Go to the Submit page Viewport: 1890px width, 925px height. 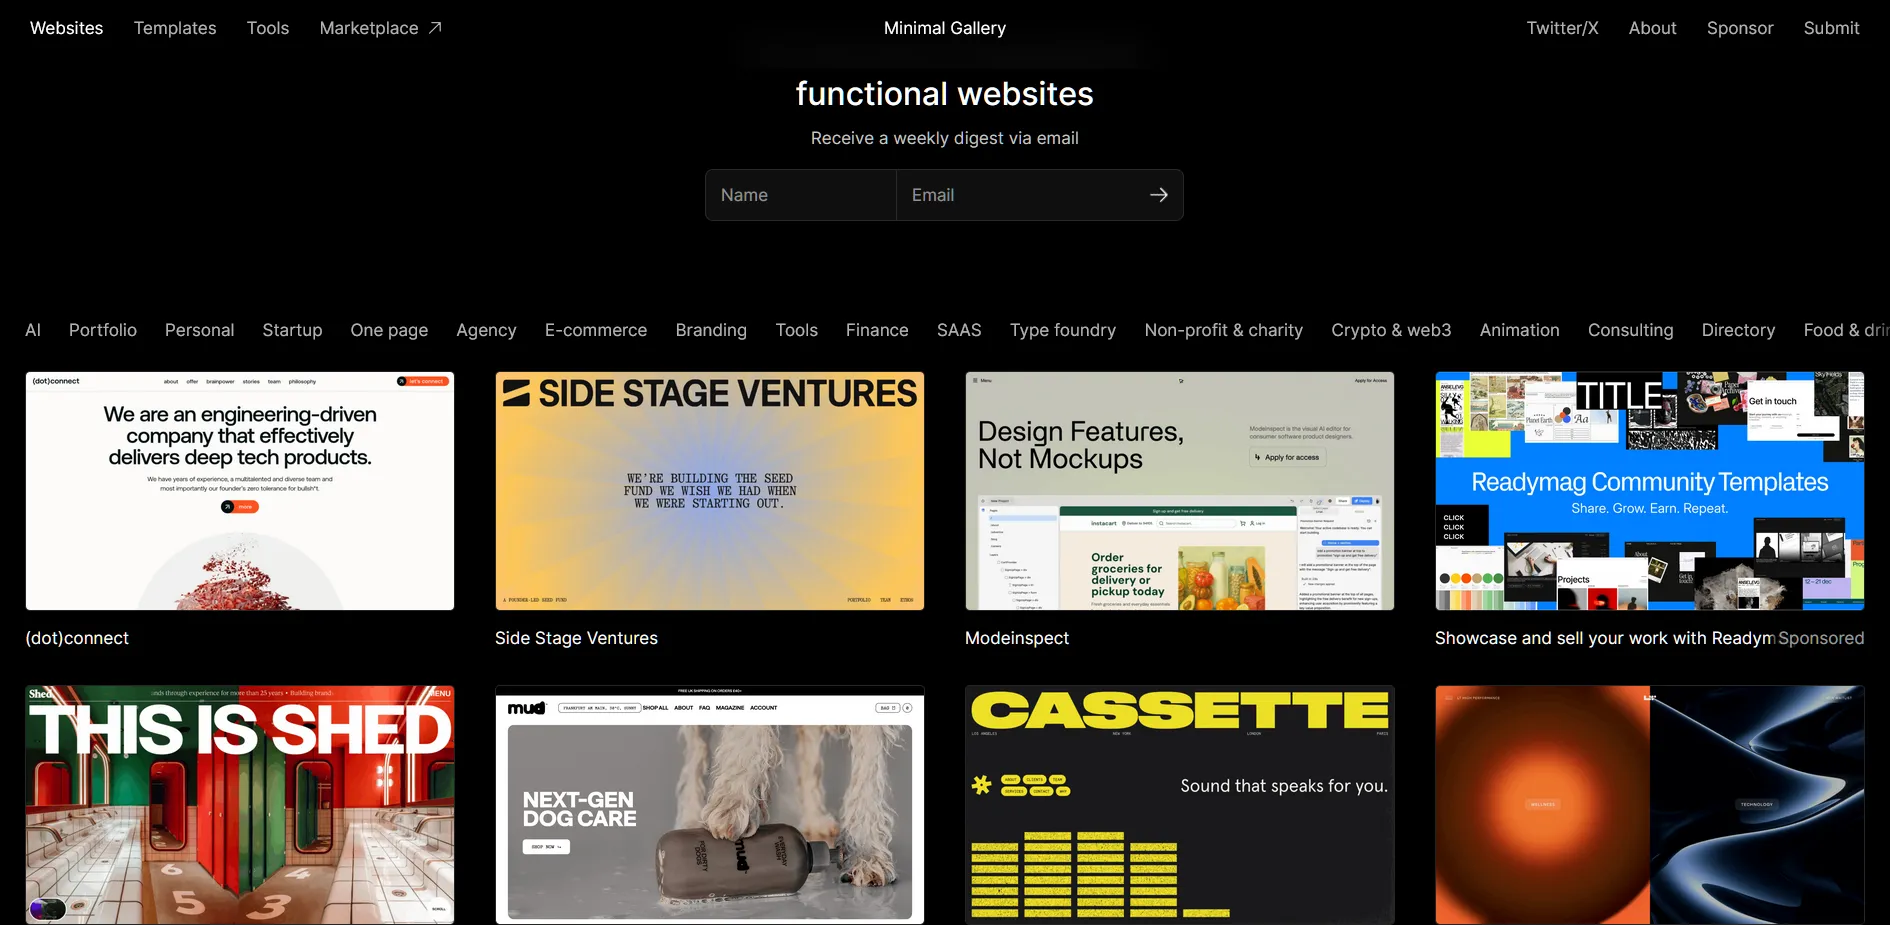point(1831,28)
